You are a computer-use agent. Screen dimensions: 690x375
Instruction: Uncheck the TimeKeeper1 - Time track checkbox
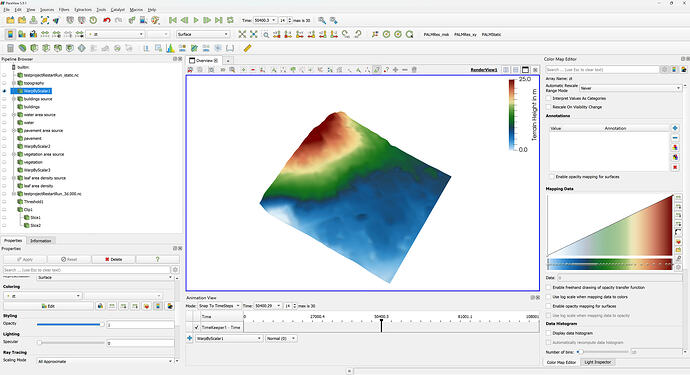point(197,327)
